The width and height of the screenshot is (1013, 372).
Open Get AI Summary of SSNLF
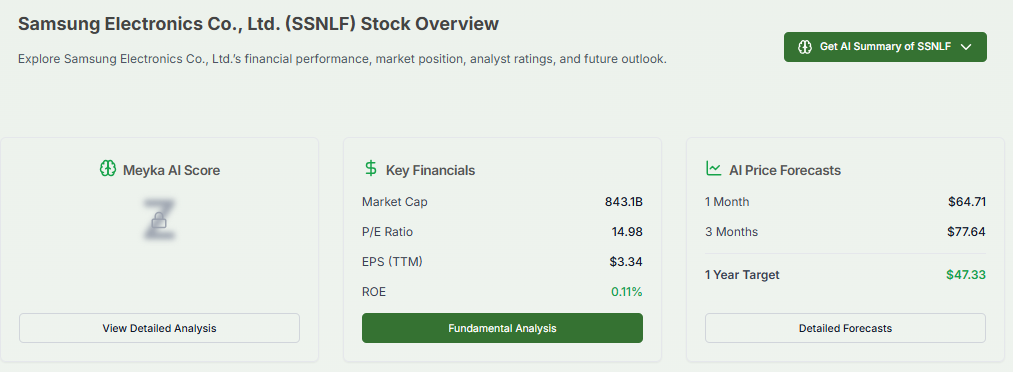pos(885,47)
